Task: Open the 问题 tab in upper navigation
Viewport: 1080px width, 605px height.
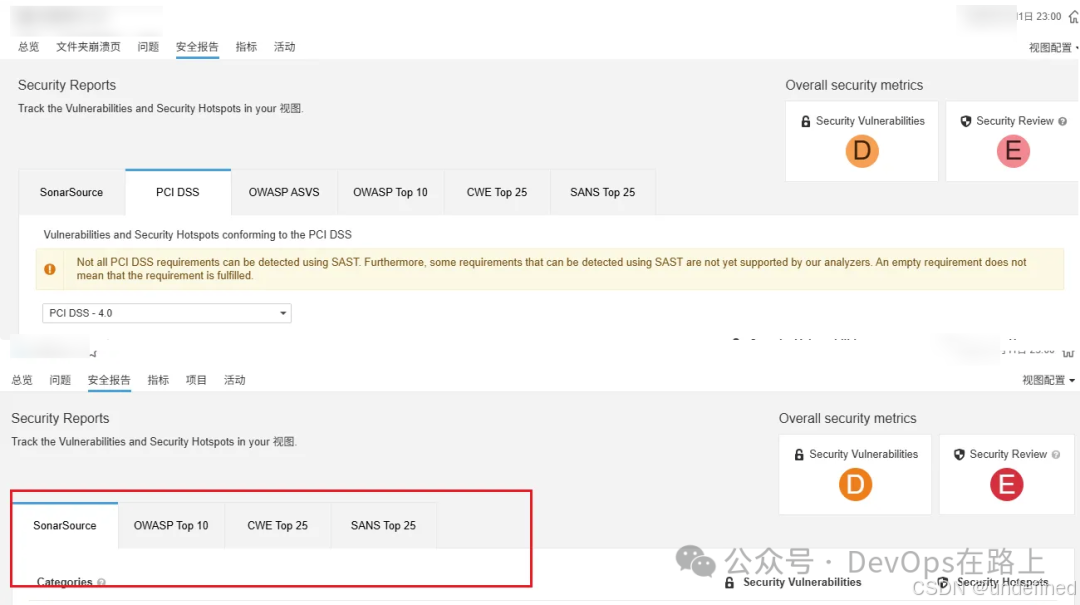Action: click(148, 47)
